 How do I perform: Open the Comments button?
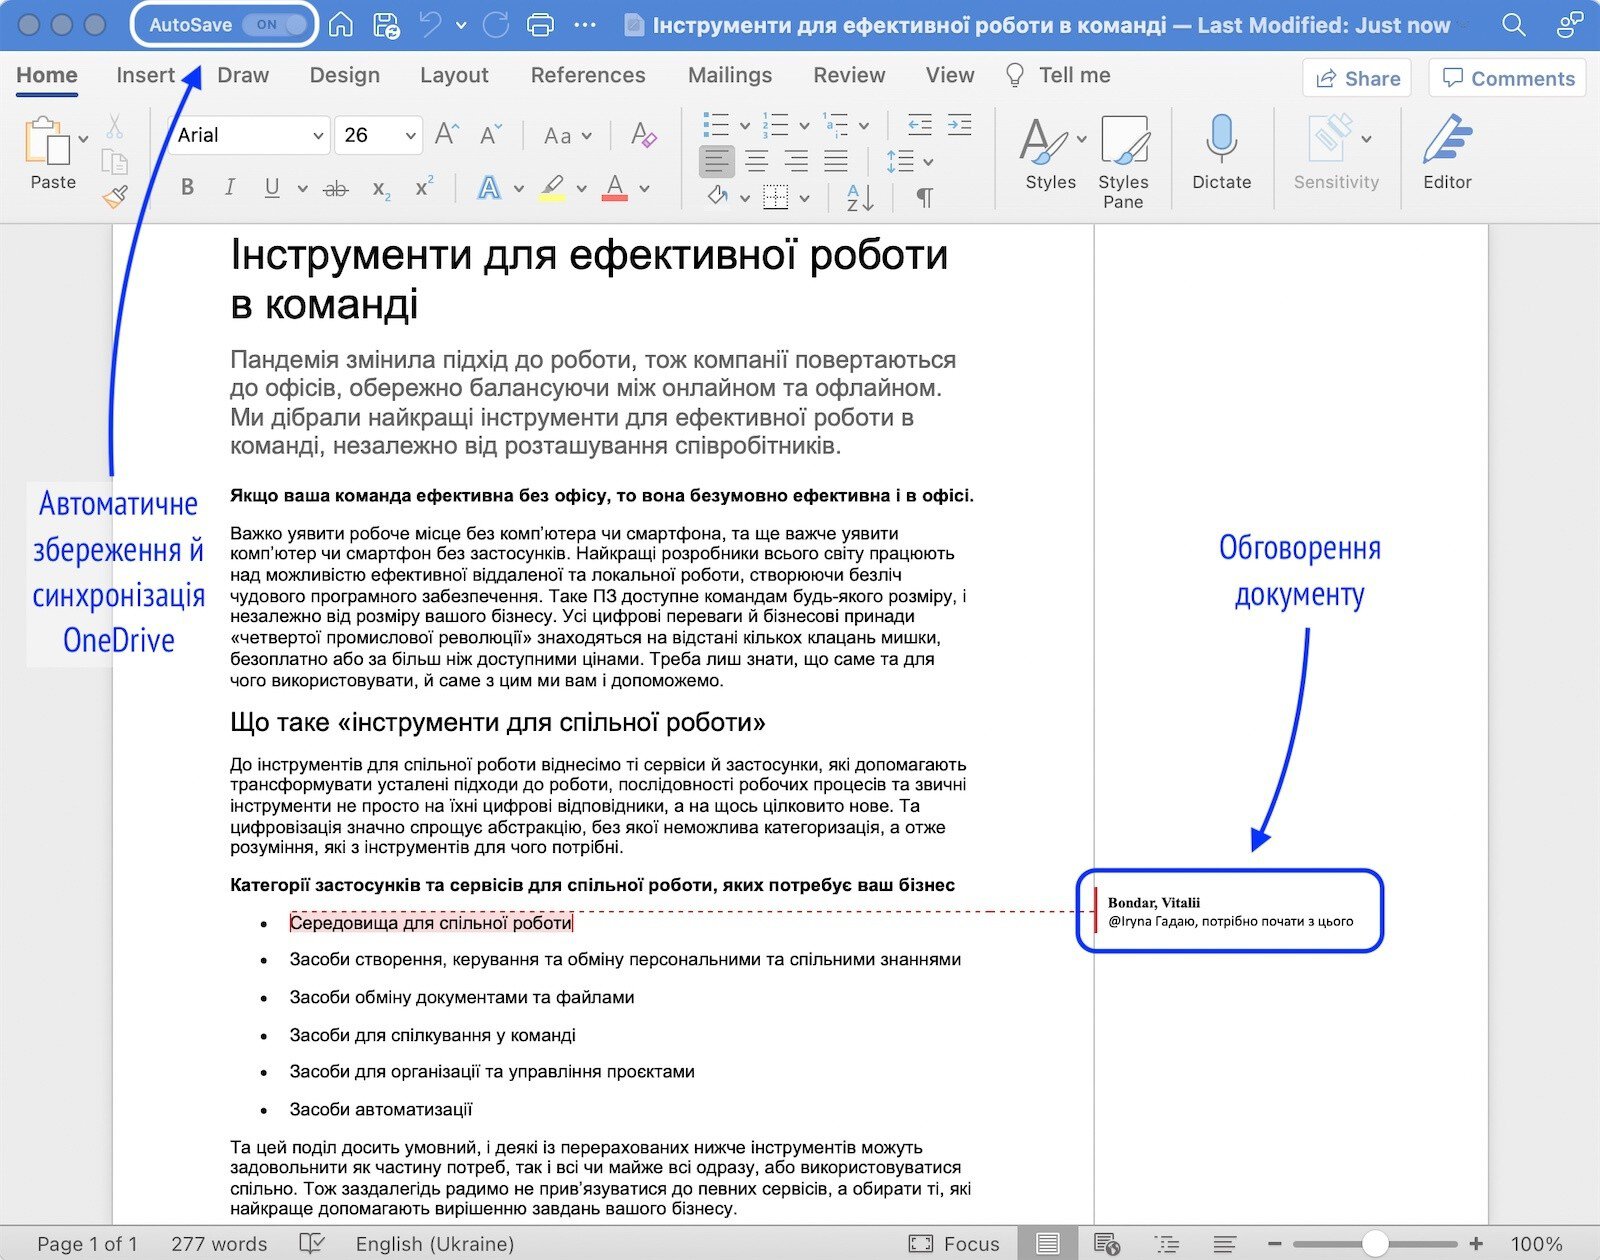tap(1508, 78)
